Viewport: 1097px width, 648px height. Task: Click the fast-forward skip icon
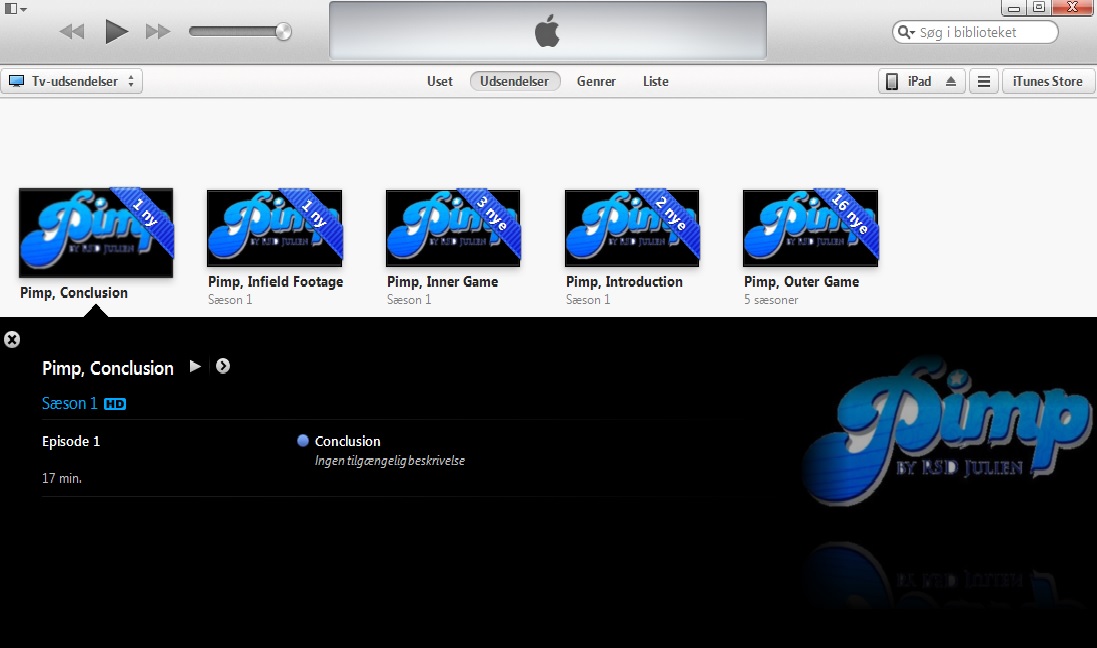pos(157,31)
